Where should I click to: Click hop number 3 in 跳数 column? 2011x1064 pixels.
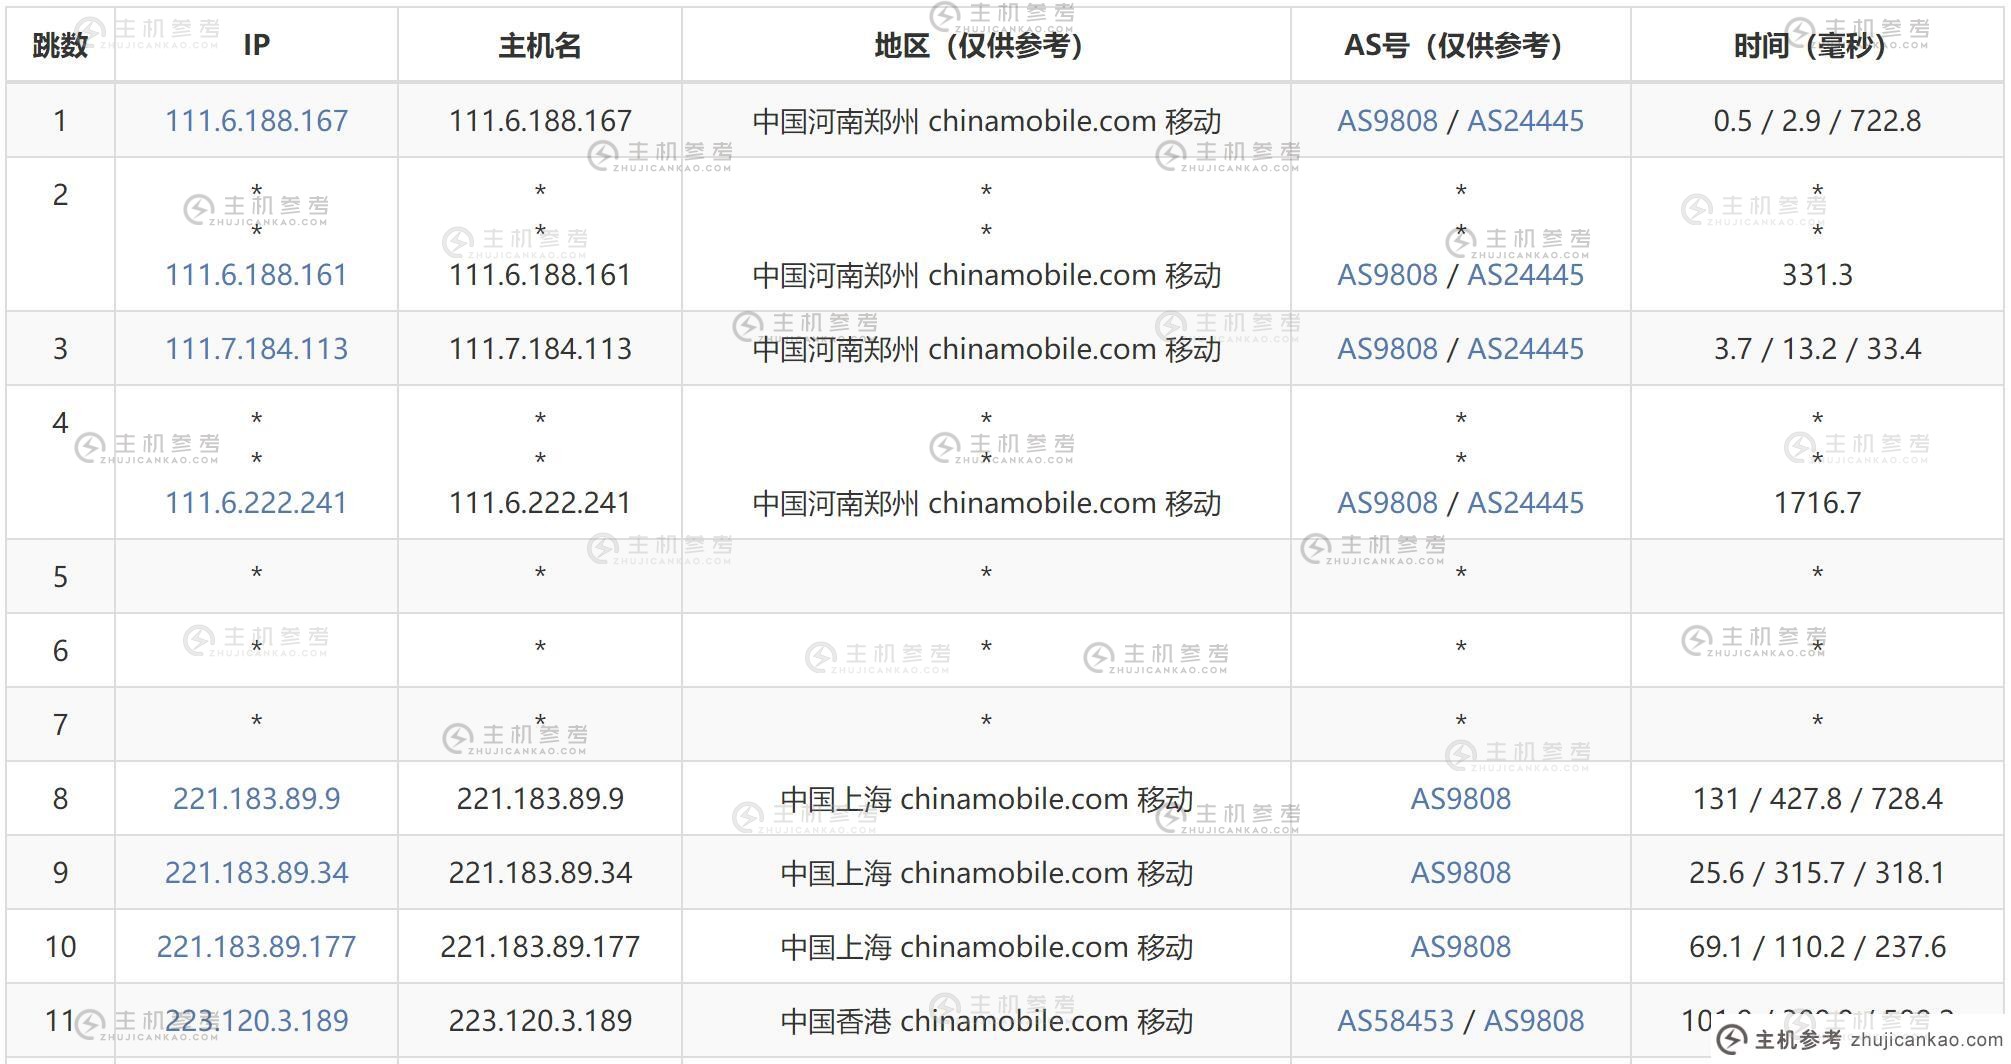(x=60, y=349)
